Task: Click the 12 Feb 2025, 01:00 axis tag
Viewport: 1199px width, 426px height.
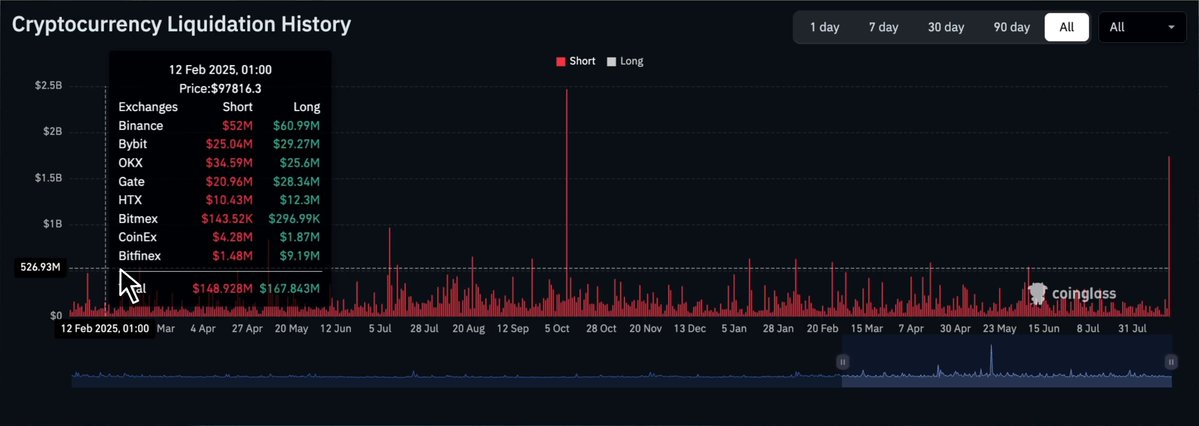Action: 104,328
